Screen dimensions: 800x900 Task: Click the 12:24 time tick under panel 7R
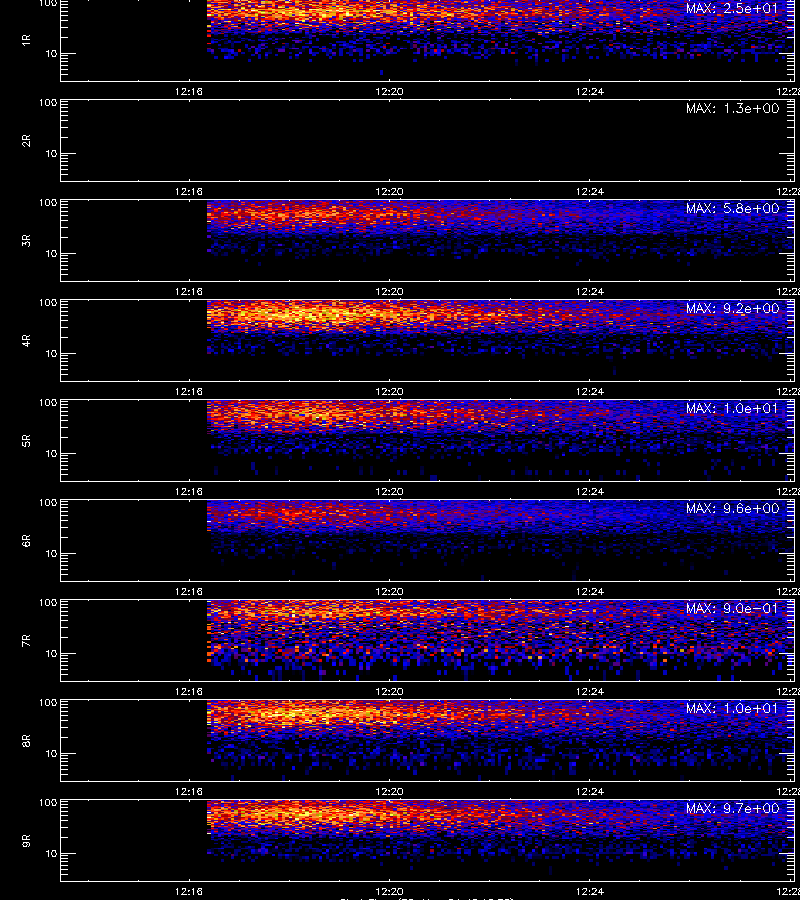tap(590, 692)
